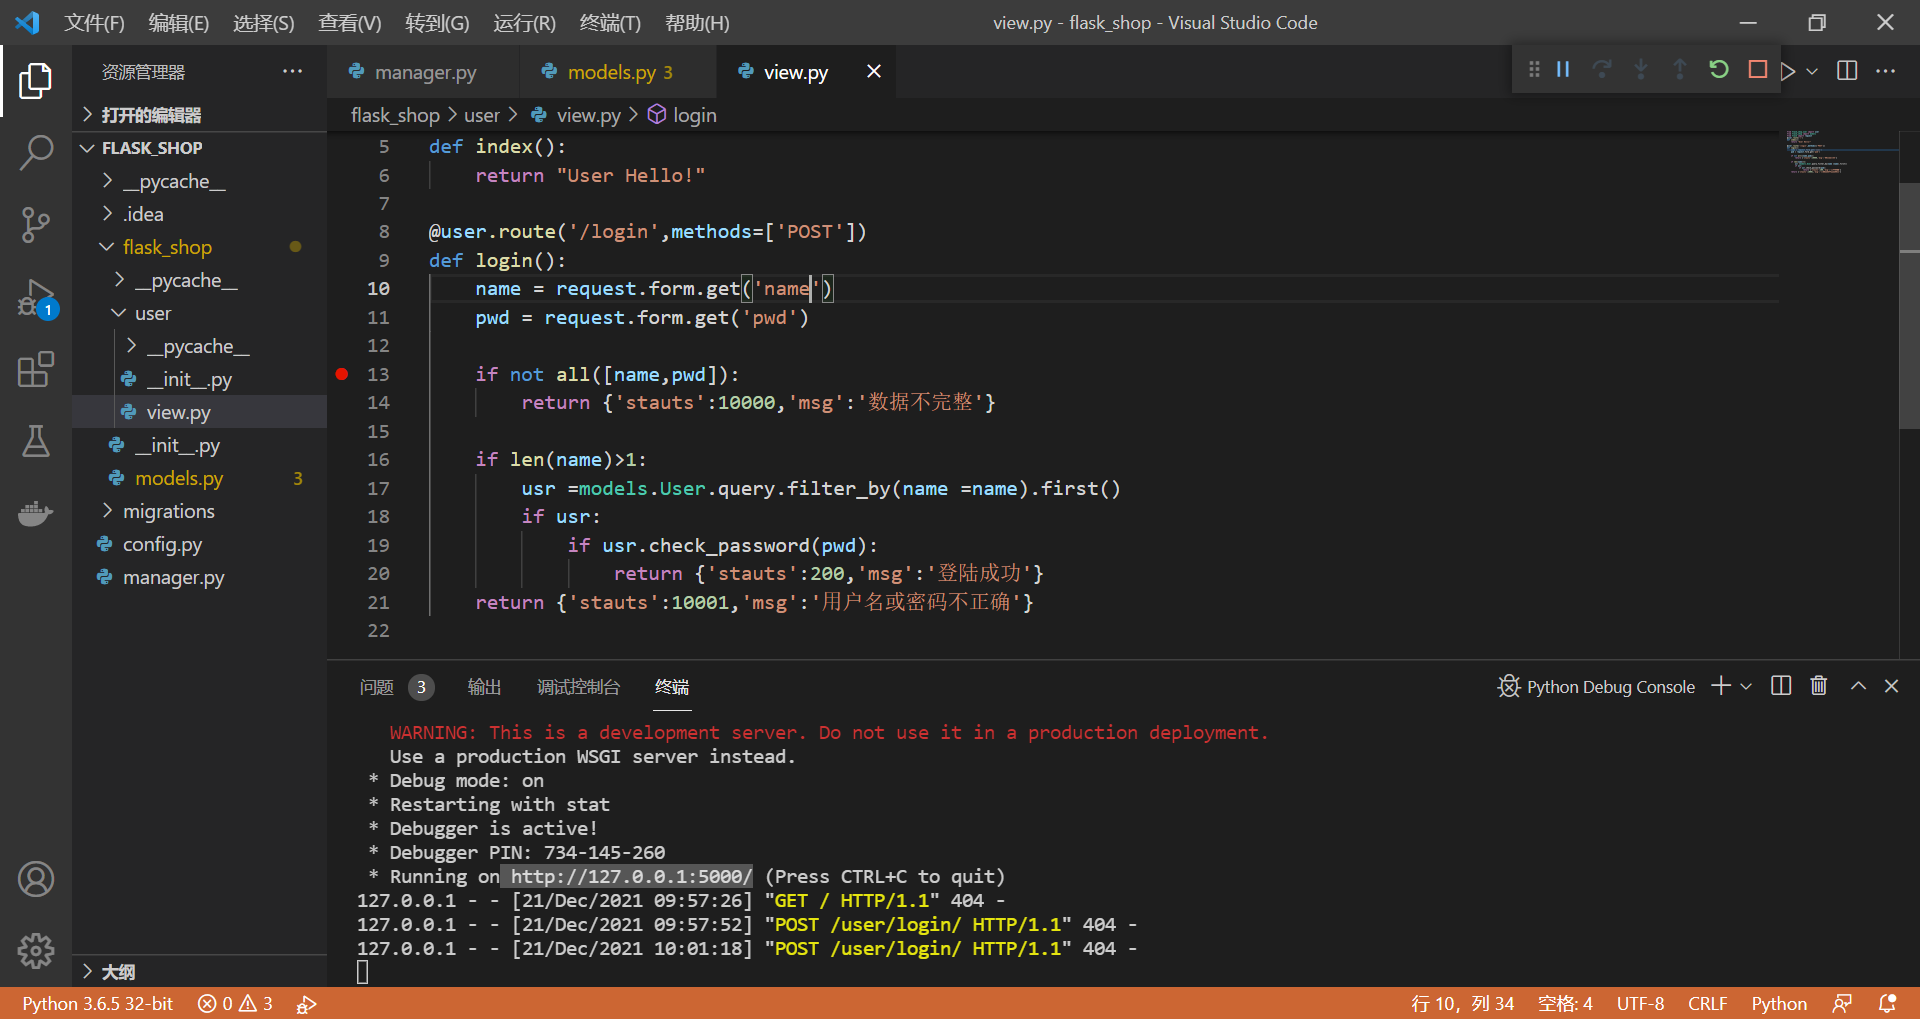Viewport: 1920px width, 1019px height.
Task: Open the run button dropdown arrow
Action: tap(1812, 71)
